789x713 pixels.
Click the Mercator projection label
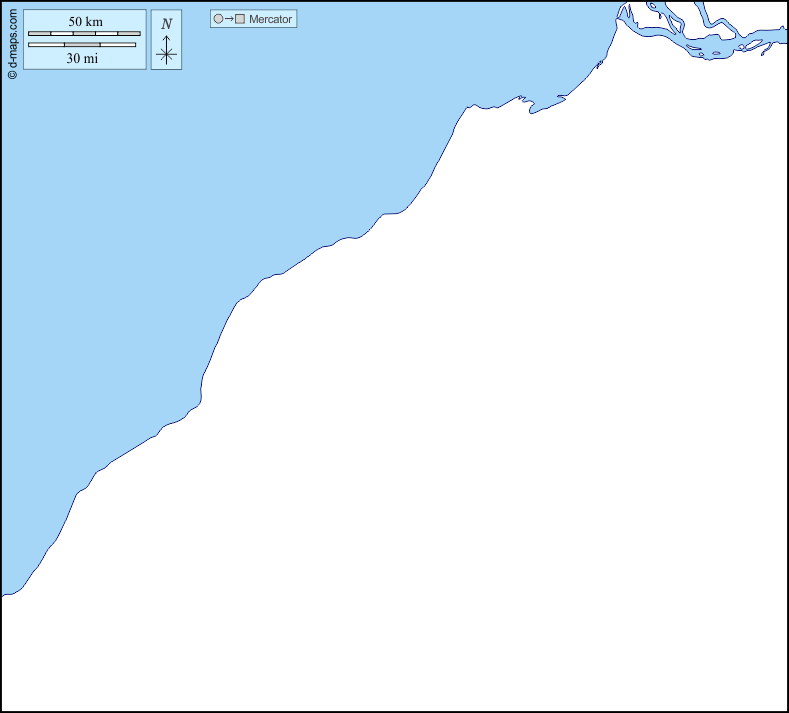(270, 19)
